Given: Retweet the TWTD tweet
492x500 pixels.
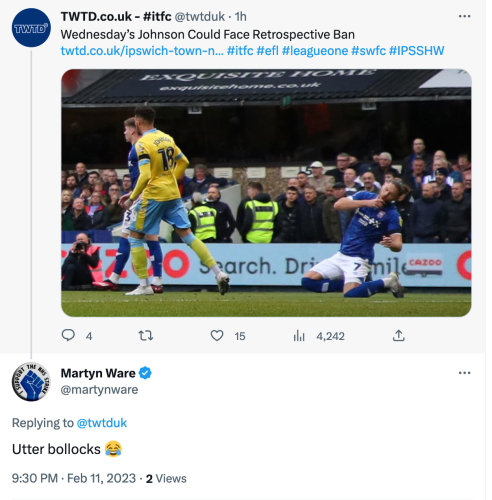Looking at the screenshot, I should [146, 335].
